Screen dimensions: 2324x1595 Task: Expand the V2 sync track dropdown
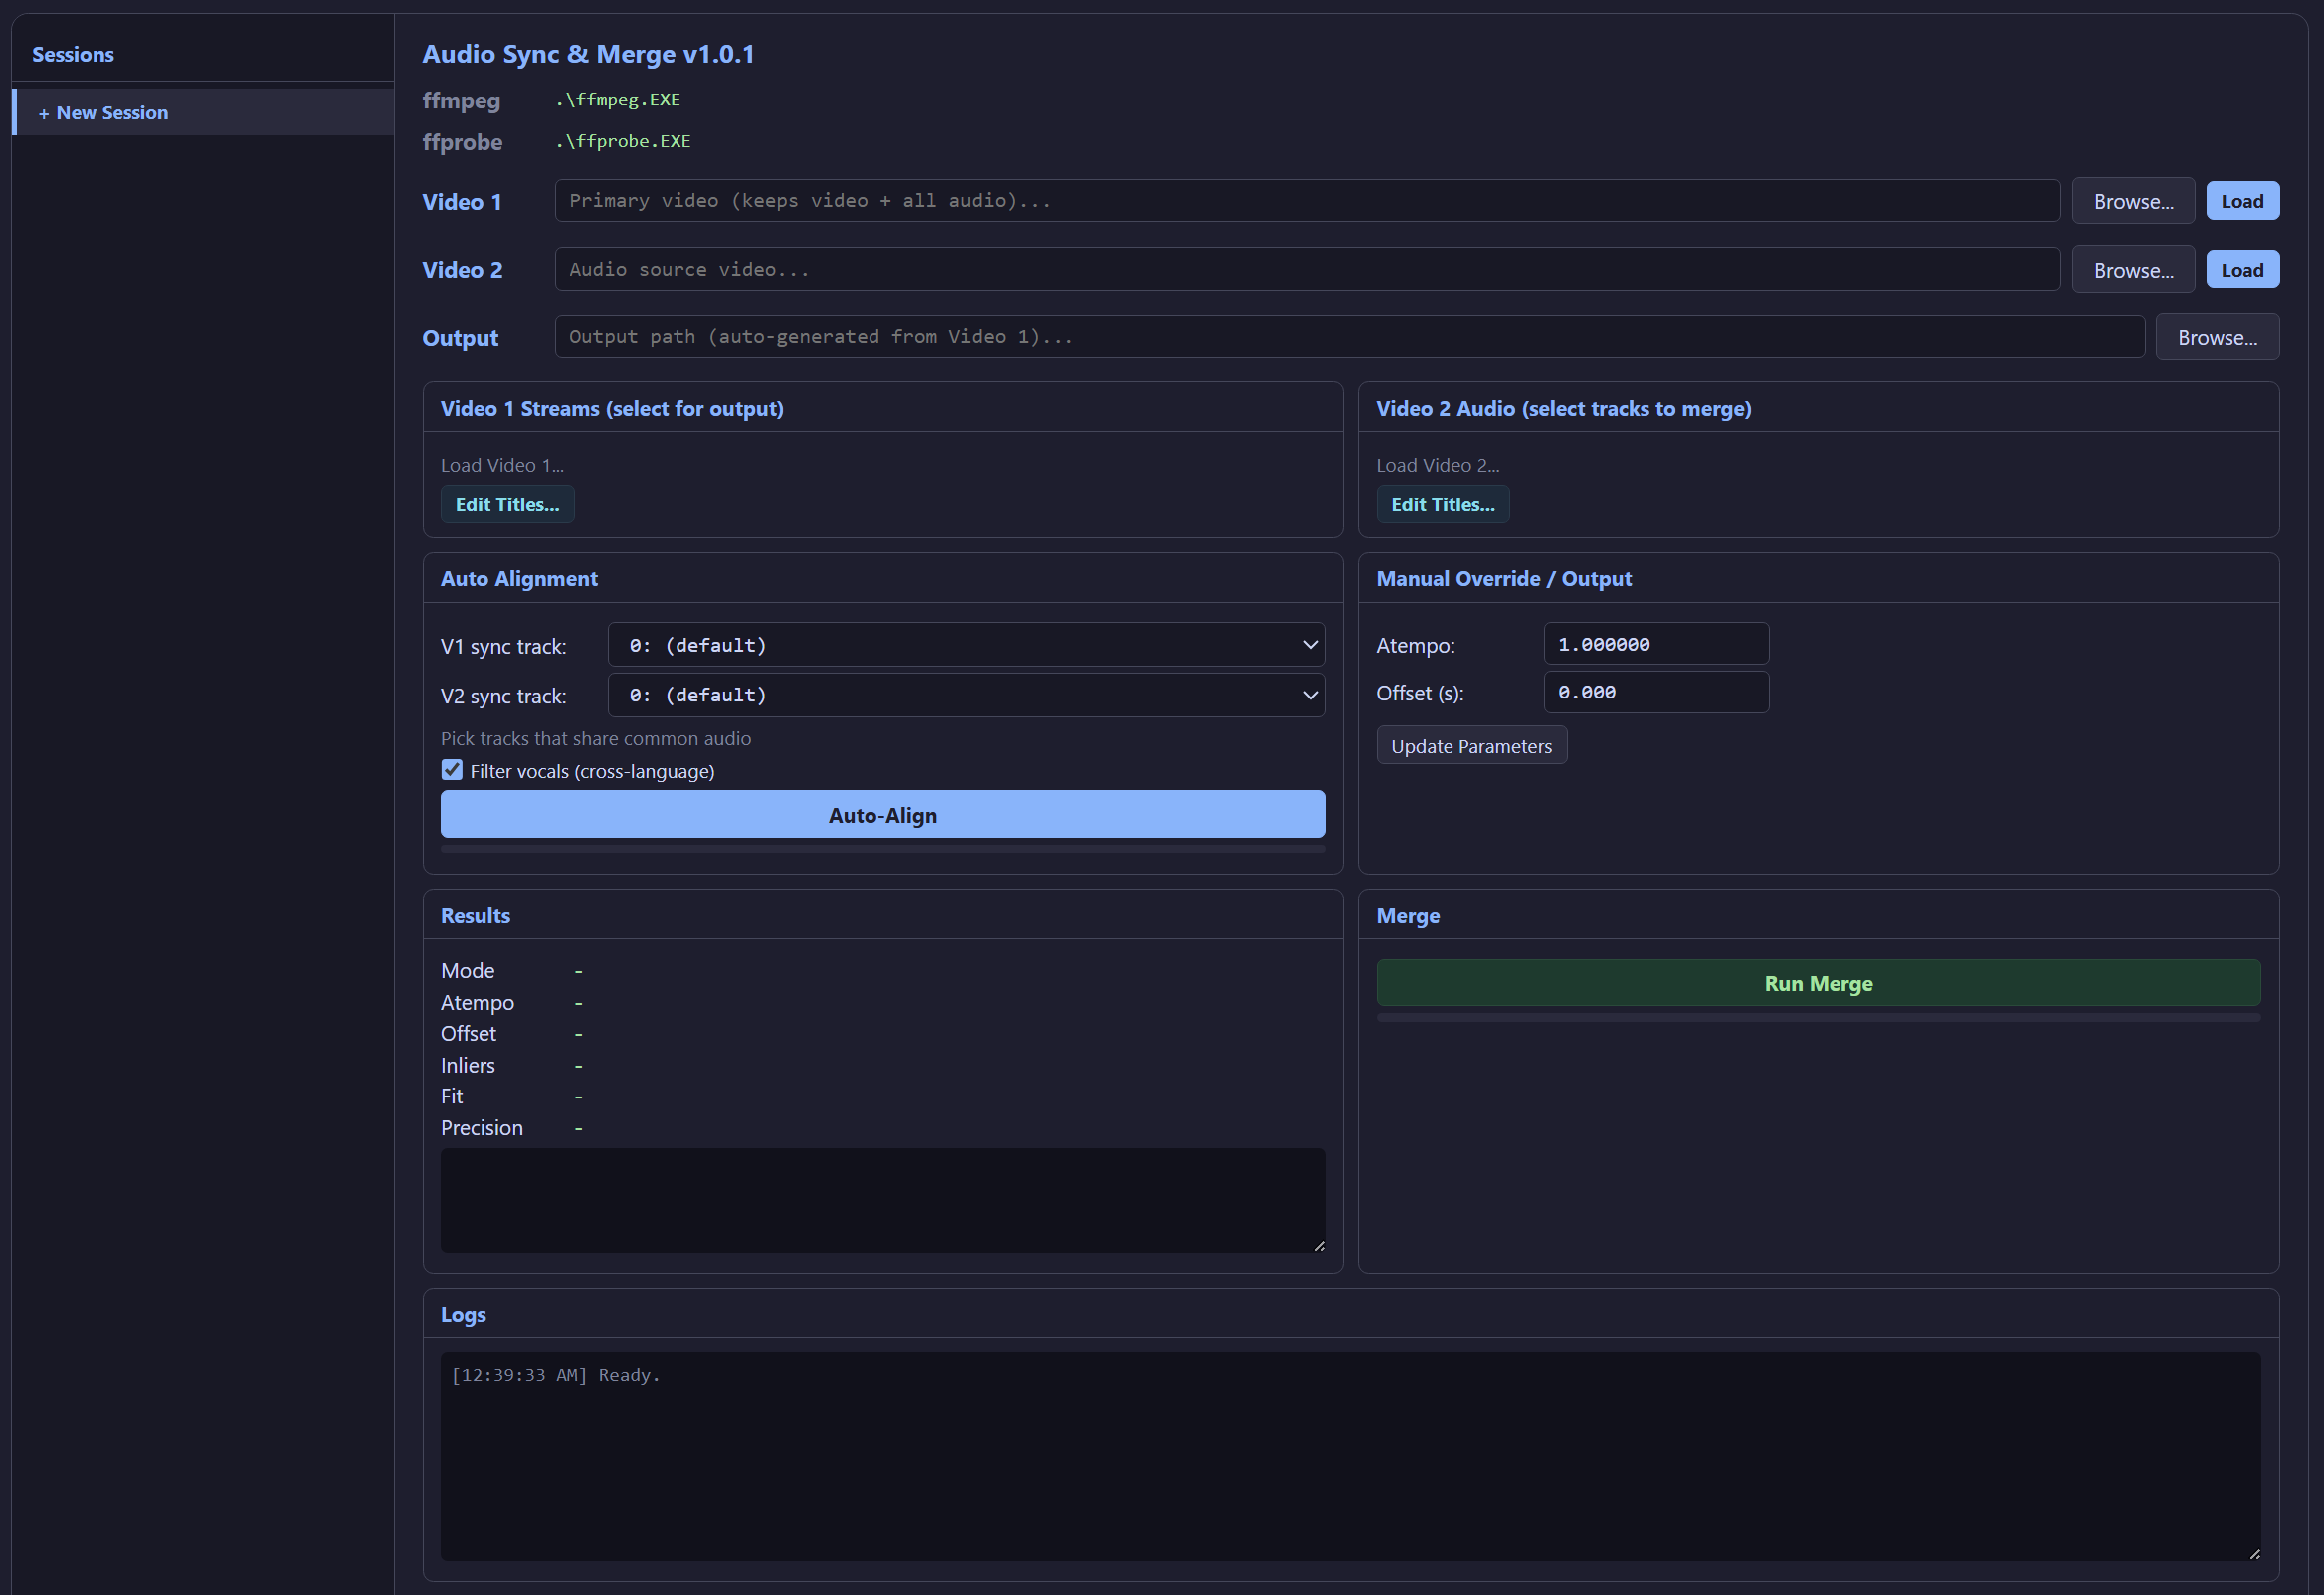tap(966, 695)
